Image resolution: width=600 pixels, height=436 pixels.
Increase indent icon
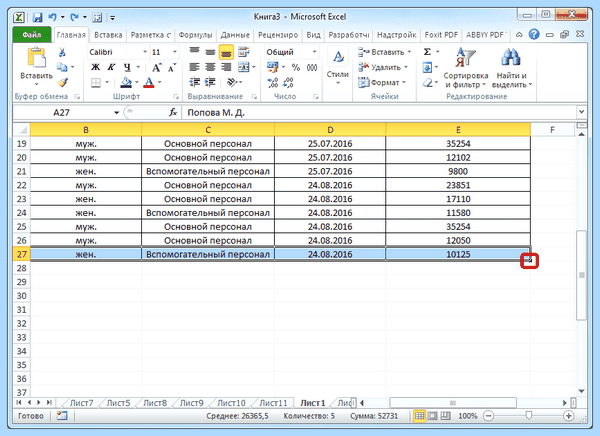coord(210,82)
